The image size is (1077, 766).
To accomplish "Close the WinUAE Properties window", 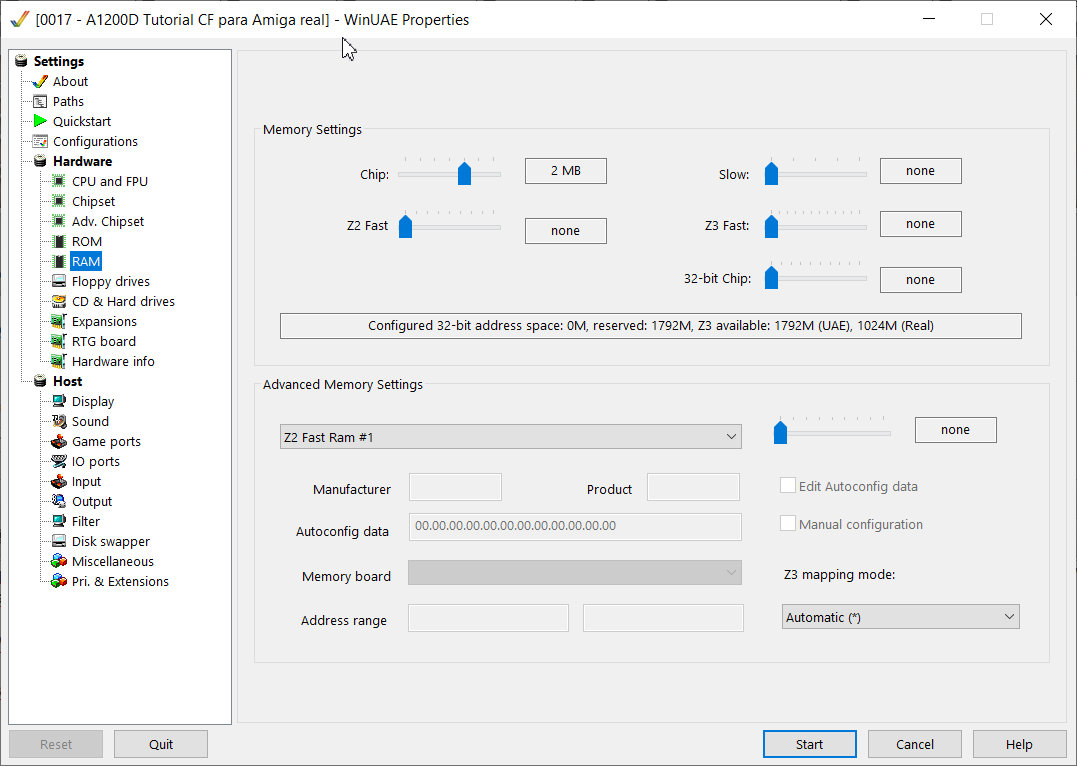I will click(1045, 19).
